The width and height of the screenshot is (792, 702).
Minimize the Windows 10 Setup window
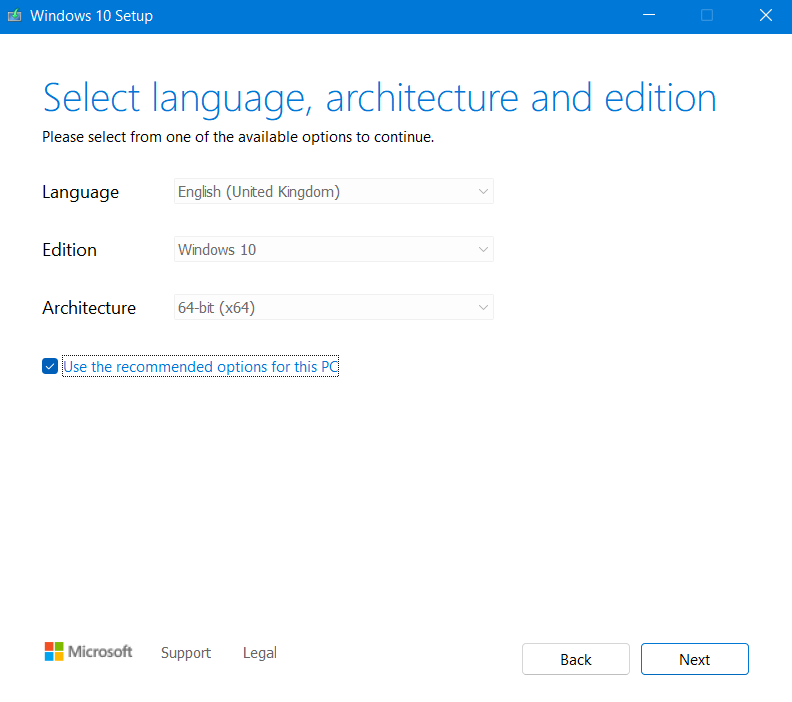[x=648, y=16]
